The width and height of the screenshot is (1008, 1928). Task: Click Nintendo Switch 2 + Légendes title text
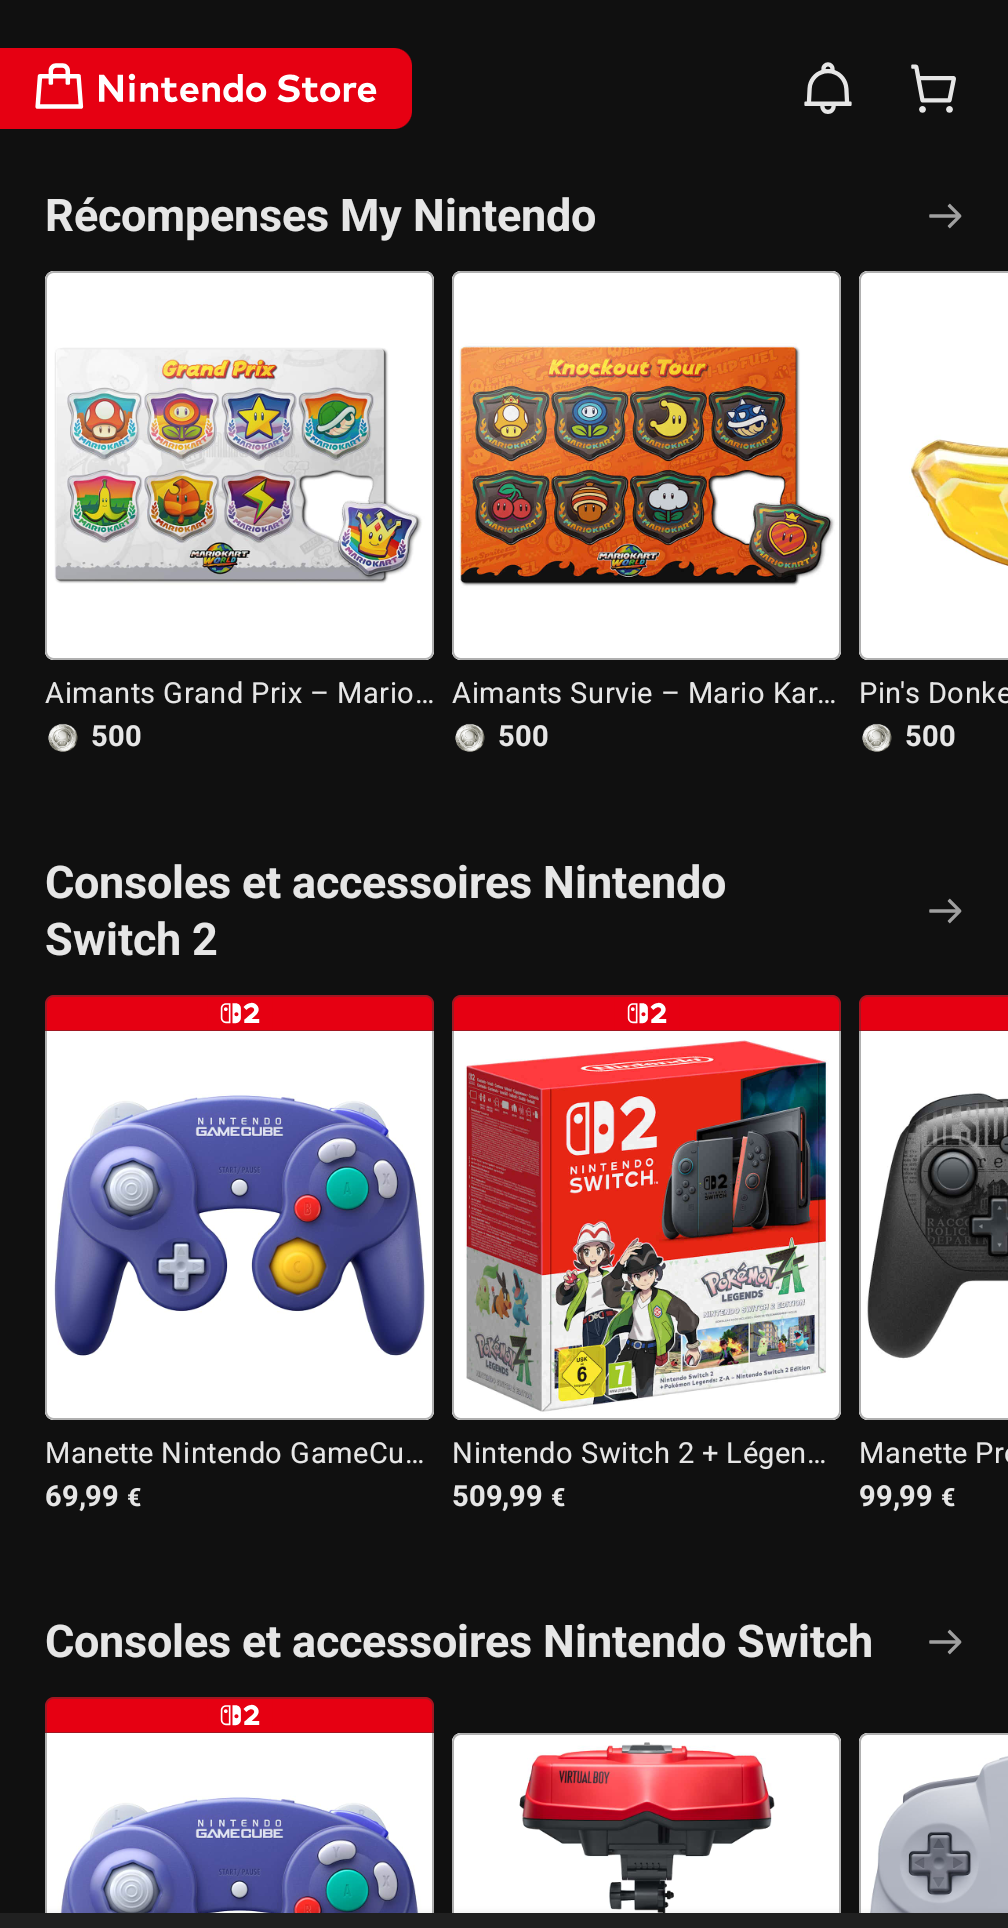tap(640, 1453)
